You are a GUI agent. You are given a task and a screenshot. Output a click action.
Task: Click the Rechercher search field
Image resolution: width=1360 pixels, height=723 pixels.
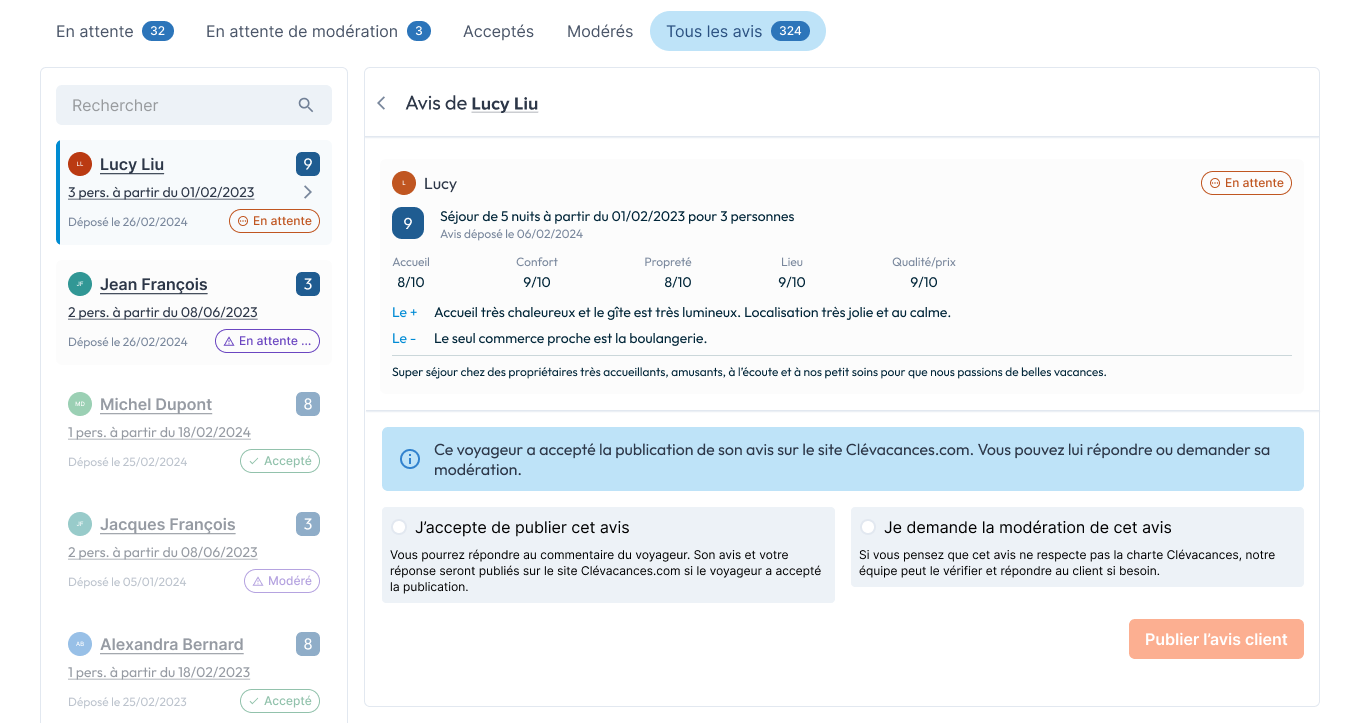(x=194, y=105)
